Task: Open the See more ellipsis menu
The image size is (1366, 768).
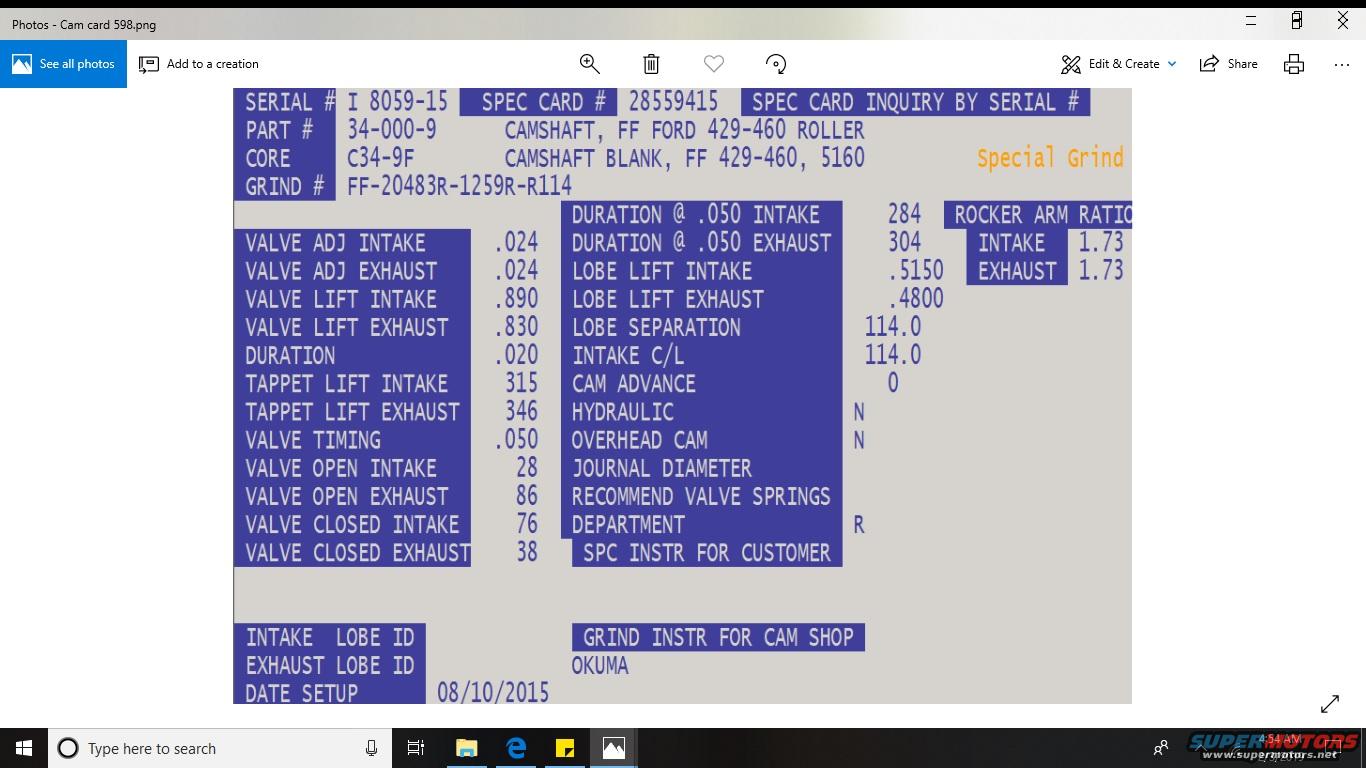Action: [x=1342, y=64]
